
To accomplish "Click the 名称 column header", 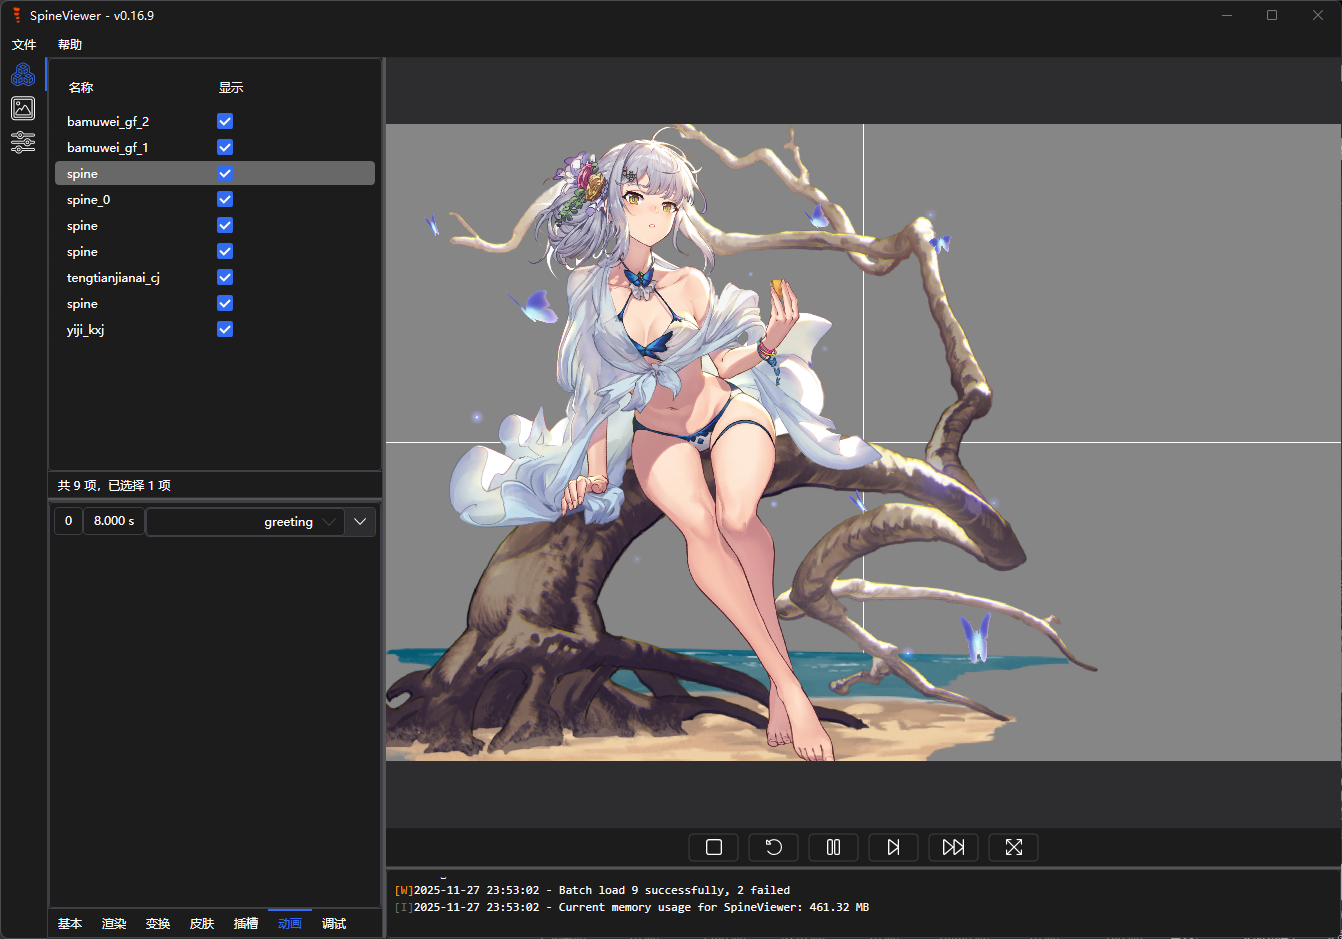I will tap(81, 88).
